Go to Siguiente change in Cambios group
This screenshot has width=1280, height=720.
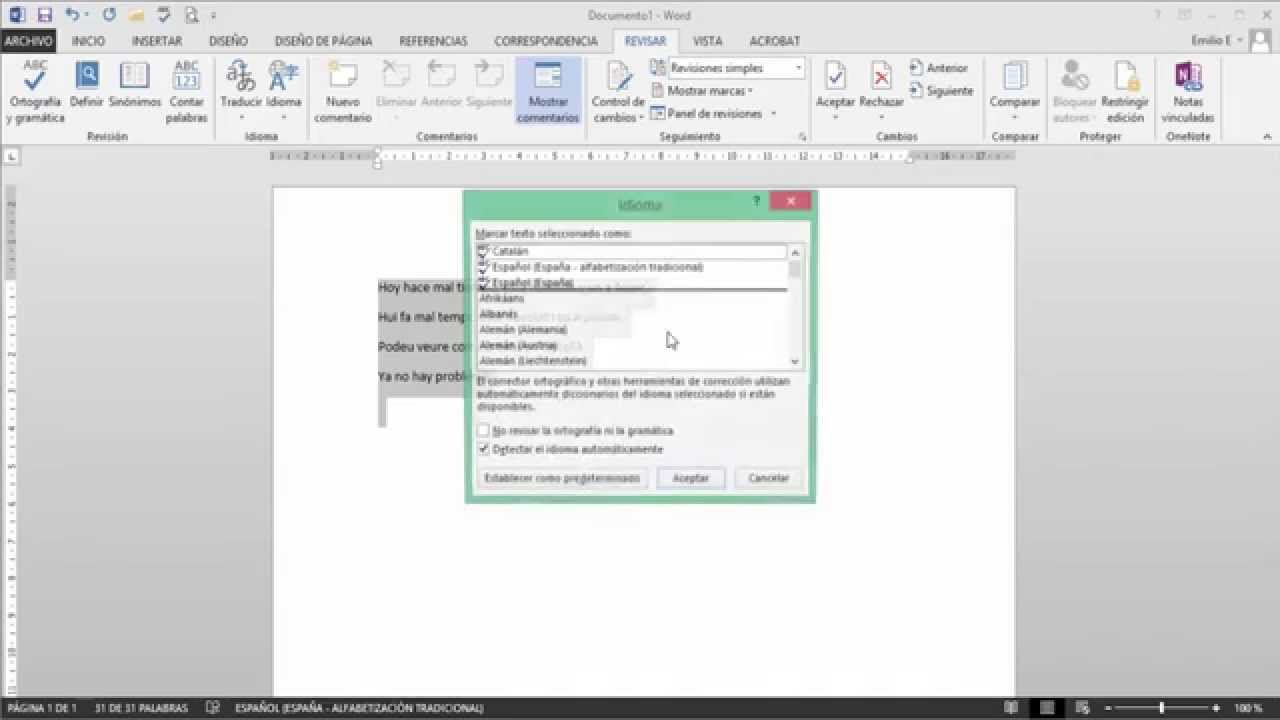(941, 90)
